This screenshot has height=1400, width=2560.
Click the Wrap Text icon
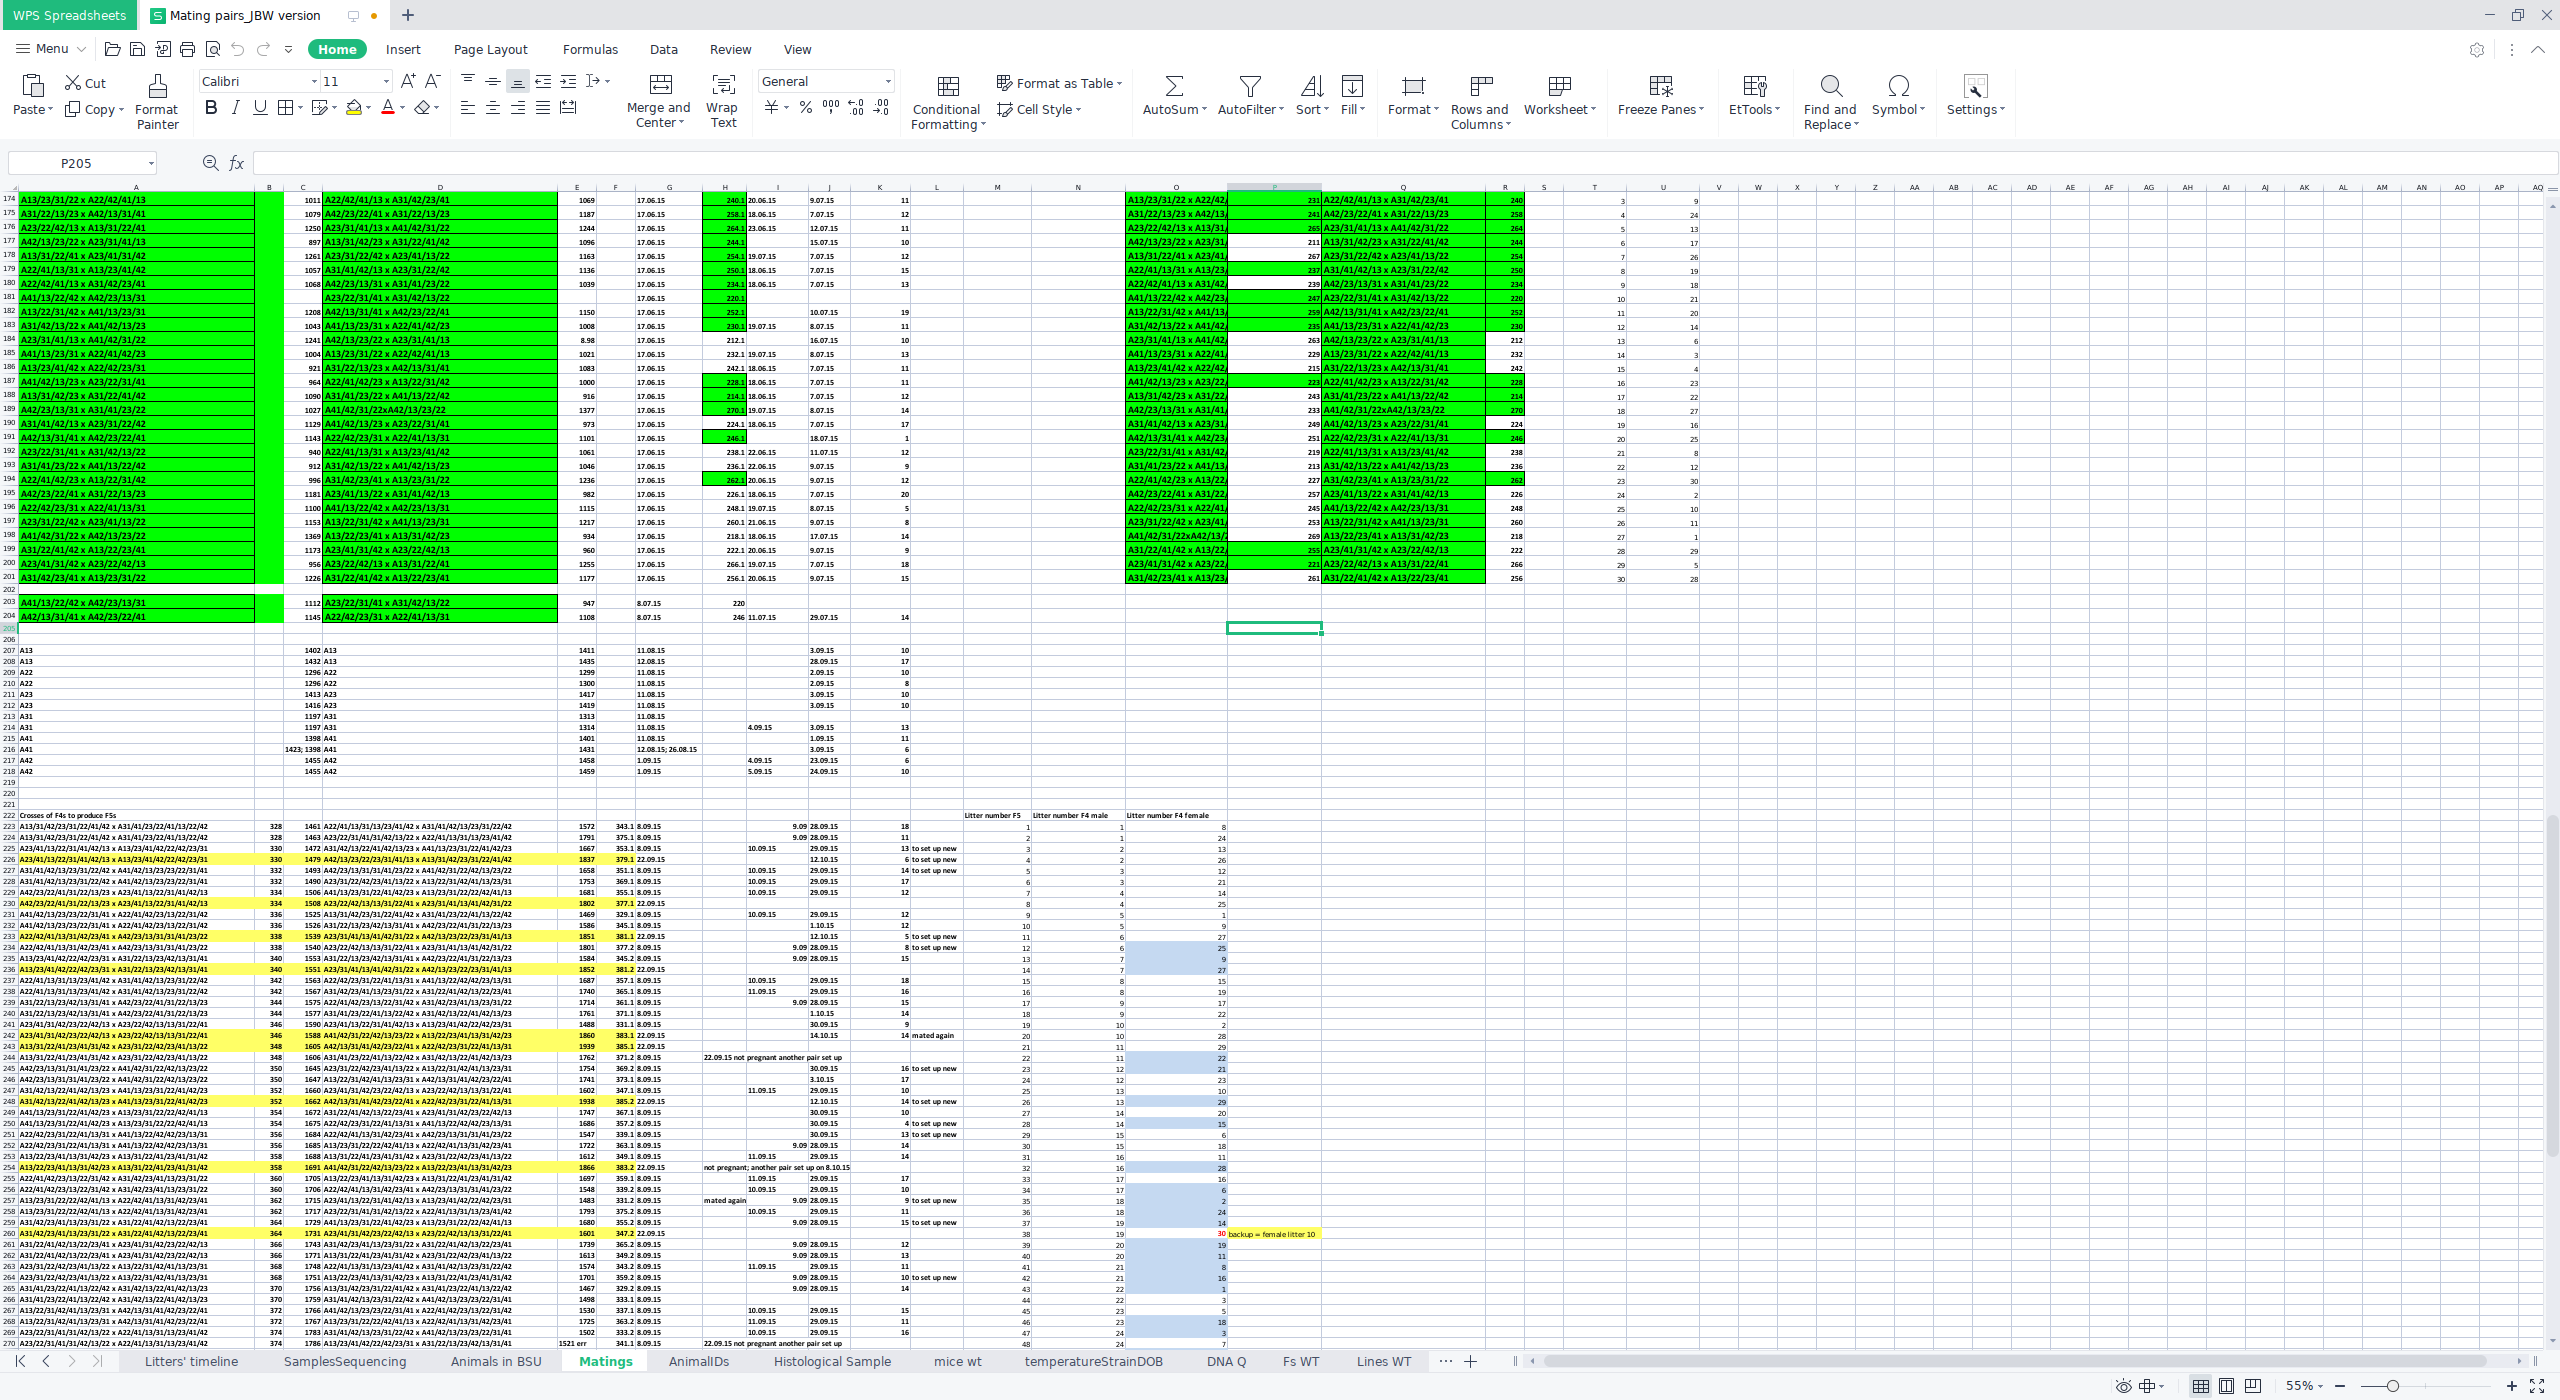[722, 86]
